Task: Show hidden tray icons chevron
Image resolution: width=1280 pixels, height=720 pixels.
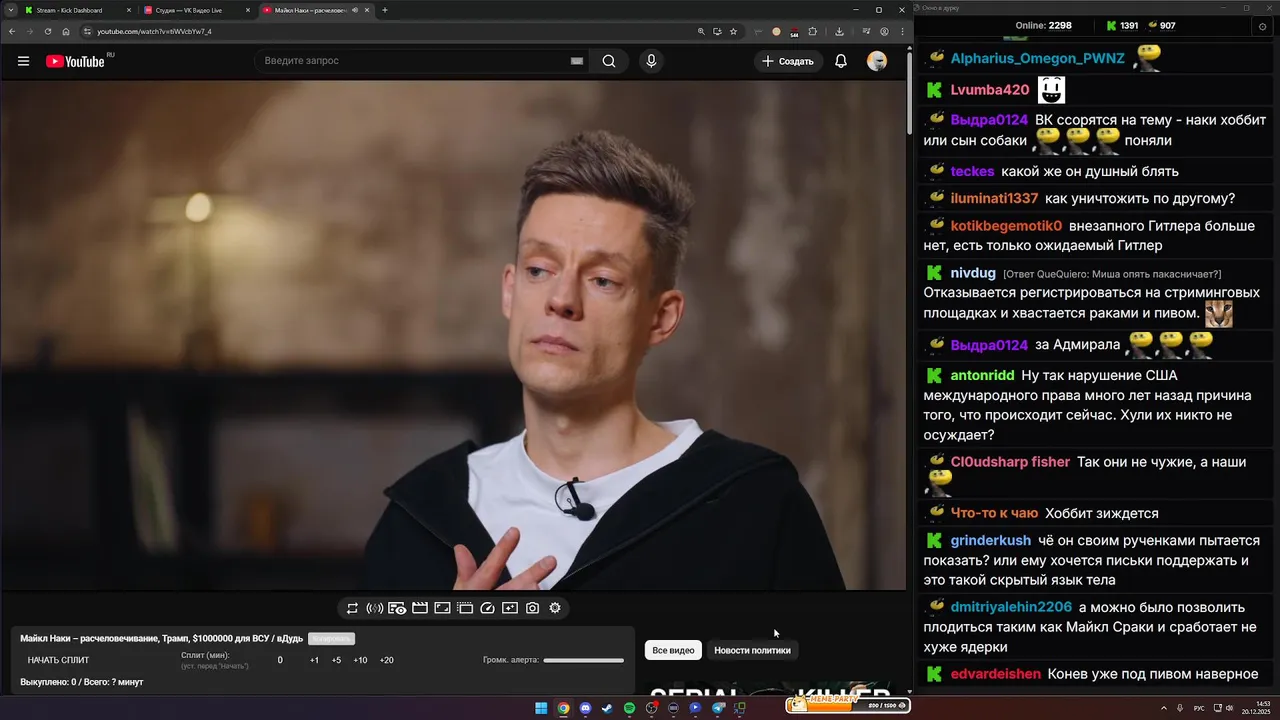Action: click(1164, 708)
